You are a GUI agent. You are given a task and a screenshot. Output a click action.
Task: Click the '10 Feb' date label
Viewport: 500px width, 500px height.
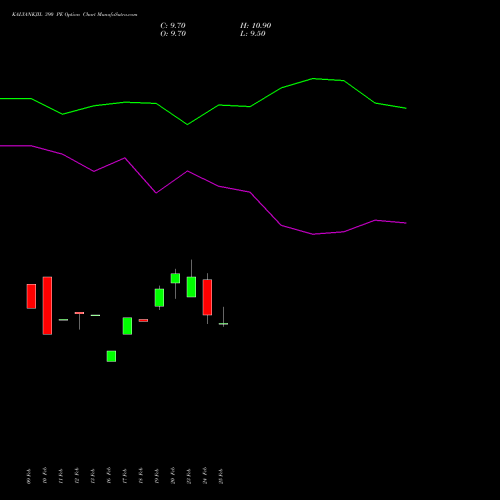pos(45,475)
